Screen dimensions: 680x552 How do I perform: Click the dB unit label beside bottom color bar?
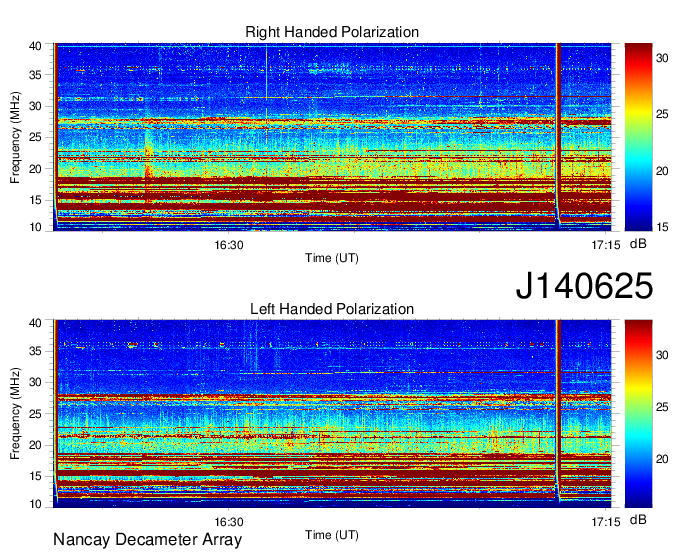coord(638,519)
